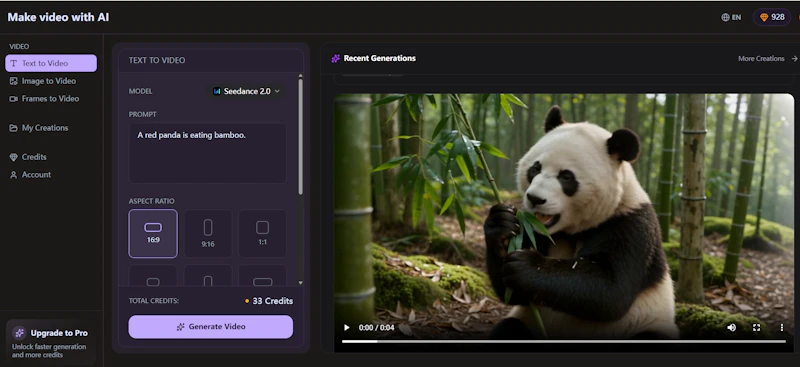This screenshot has height=367, width=800.
Task: Open the Text to Video sidebar item
Action: (x=51, y=63)
